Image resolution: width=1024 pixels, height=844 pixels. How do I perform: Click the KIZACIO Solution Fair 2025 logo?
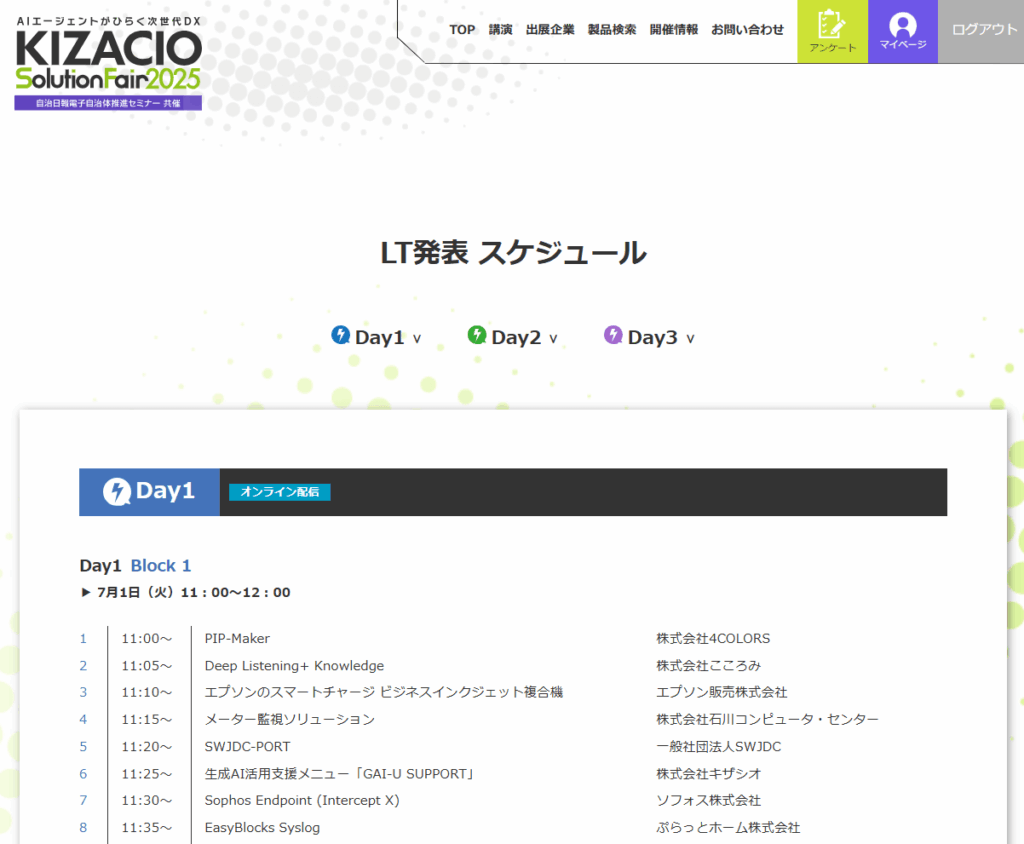108,63
